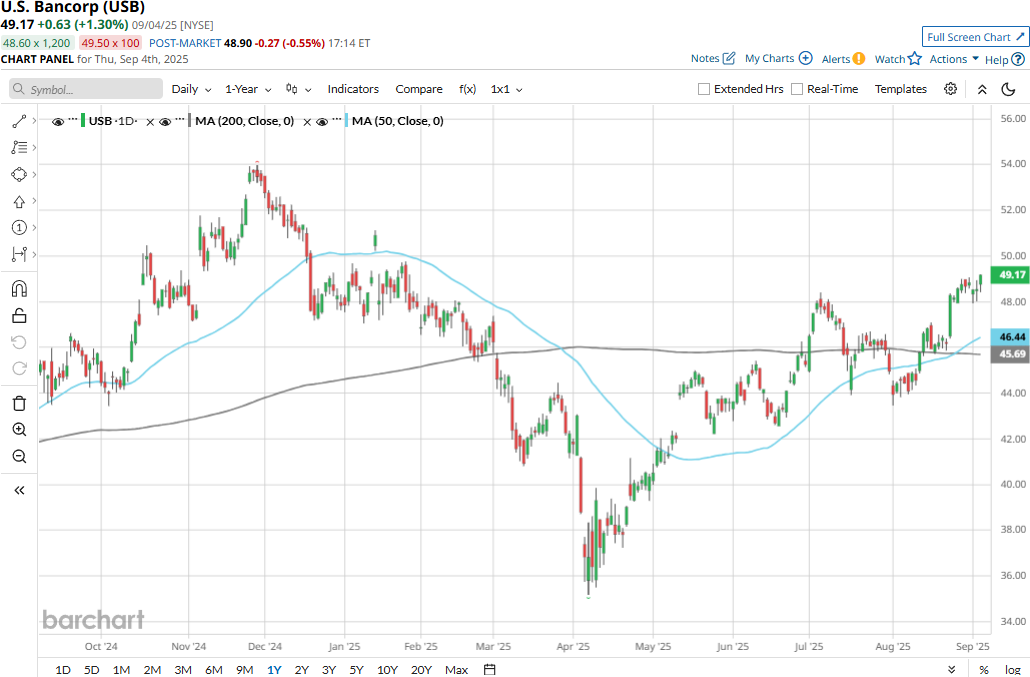Click the Alerts exclamation icon
Image resolution: width=1030 pixels, height=677 pixels.
click(859, 58)
